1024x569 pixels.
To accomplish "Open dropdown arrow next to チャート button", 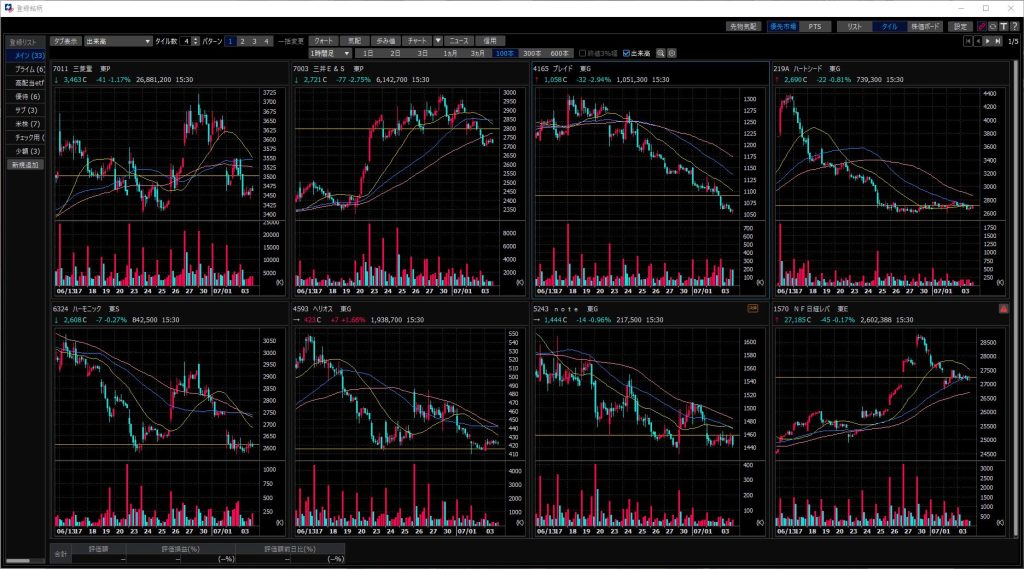I will pos(437,41).
